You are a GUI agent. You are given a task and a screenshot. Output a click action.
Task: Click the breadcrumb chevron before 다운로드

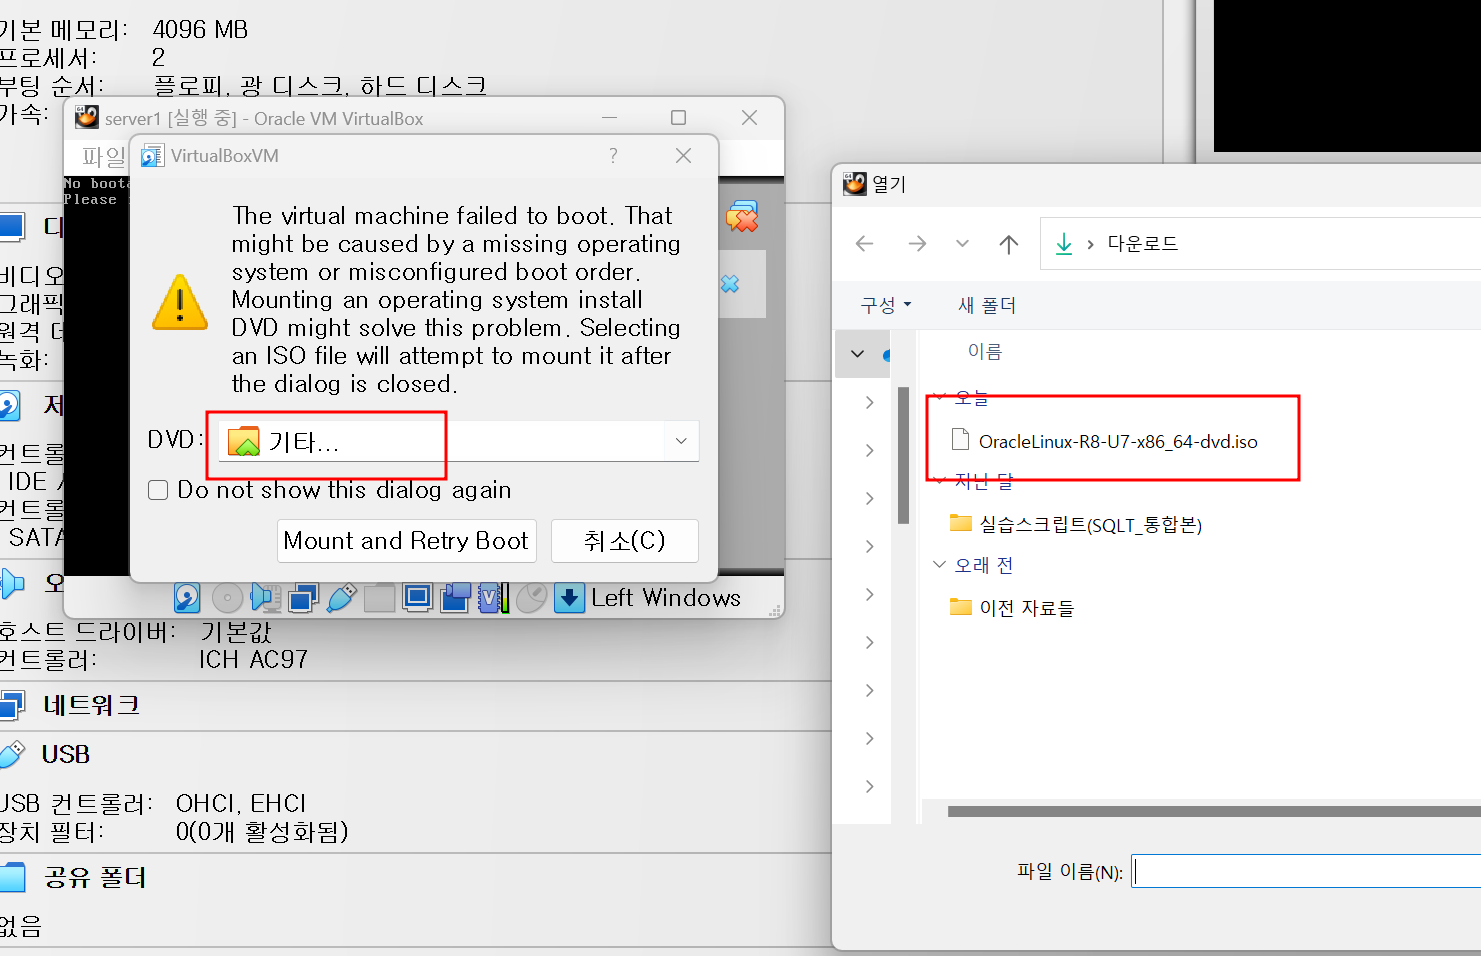click(1090, 244)
